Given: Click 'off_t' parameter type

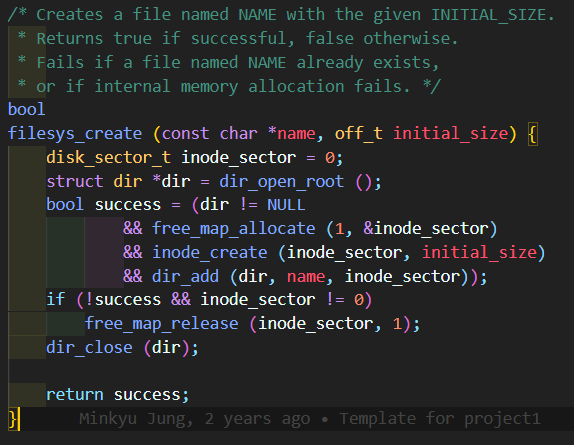Looking at the screenshot, I should click(x=359, y=134).
